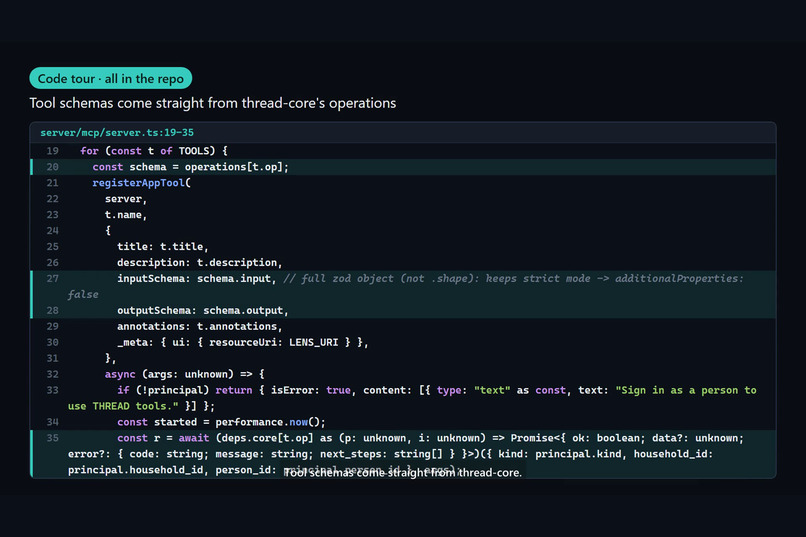Select line number 27
This screenshot has width=806, height=537.
[52, 279]
